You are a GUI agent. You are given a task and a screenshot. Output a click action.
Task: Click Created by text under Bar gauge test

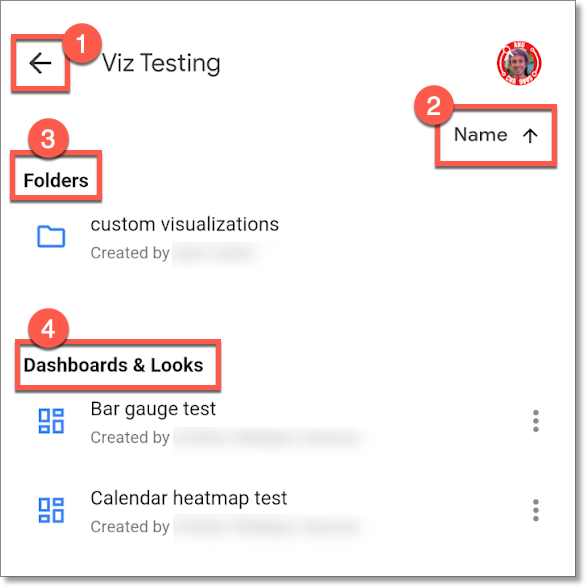pos(130,438)
